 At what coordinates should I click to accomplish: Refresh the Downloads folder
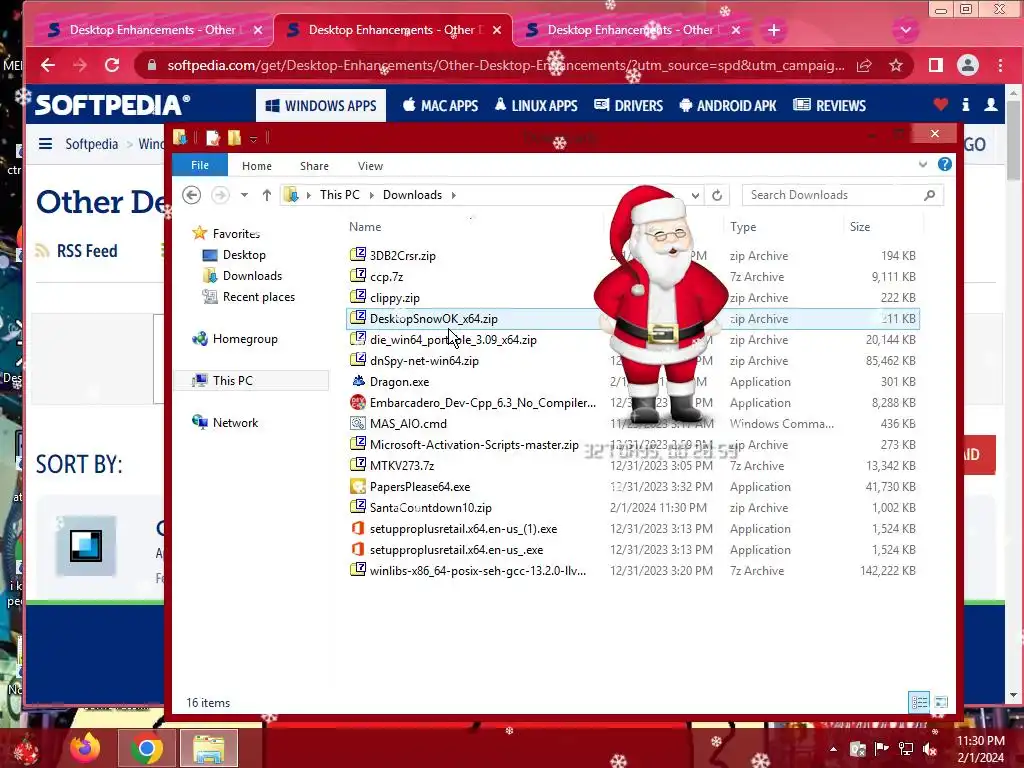click(717, 195)
